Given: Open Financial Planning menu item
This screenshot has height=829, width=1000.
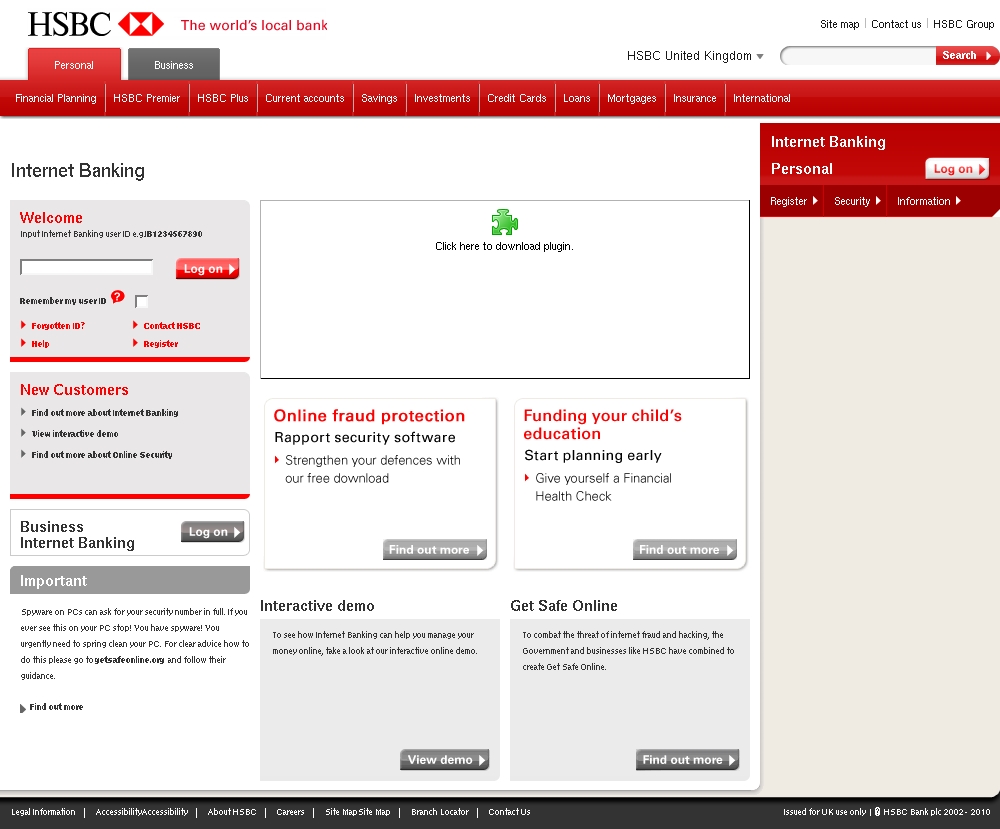Looking at the screenshot, I should [x=56, y=98].
